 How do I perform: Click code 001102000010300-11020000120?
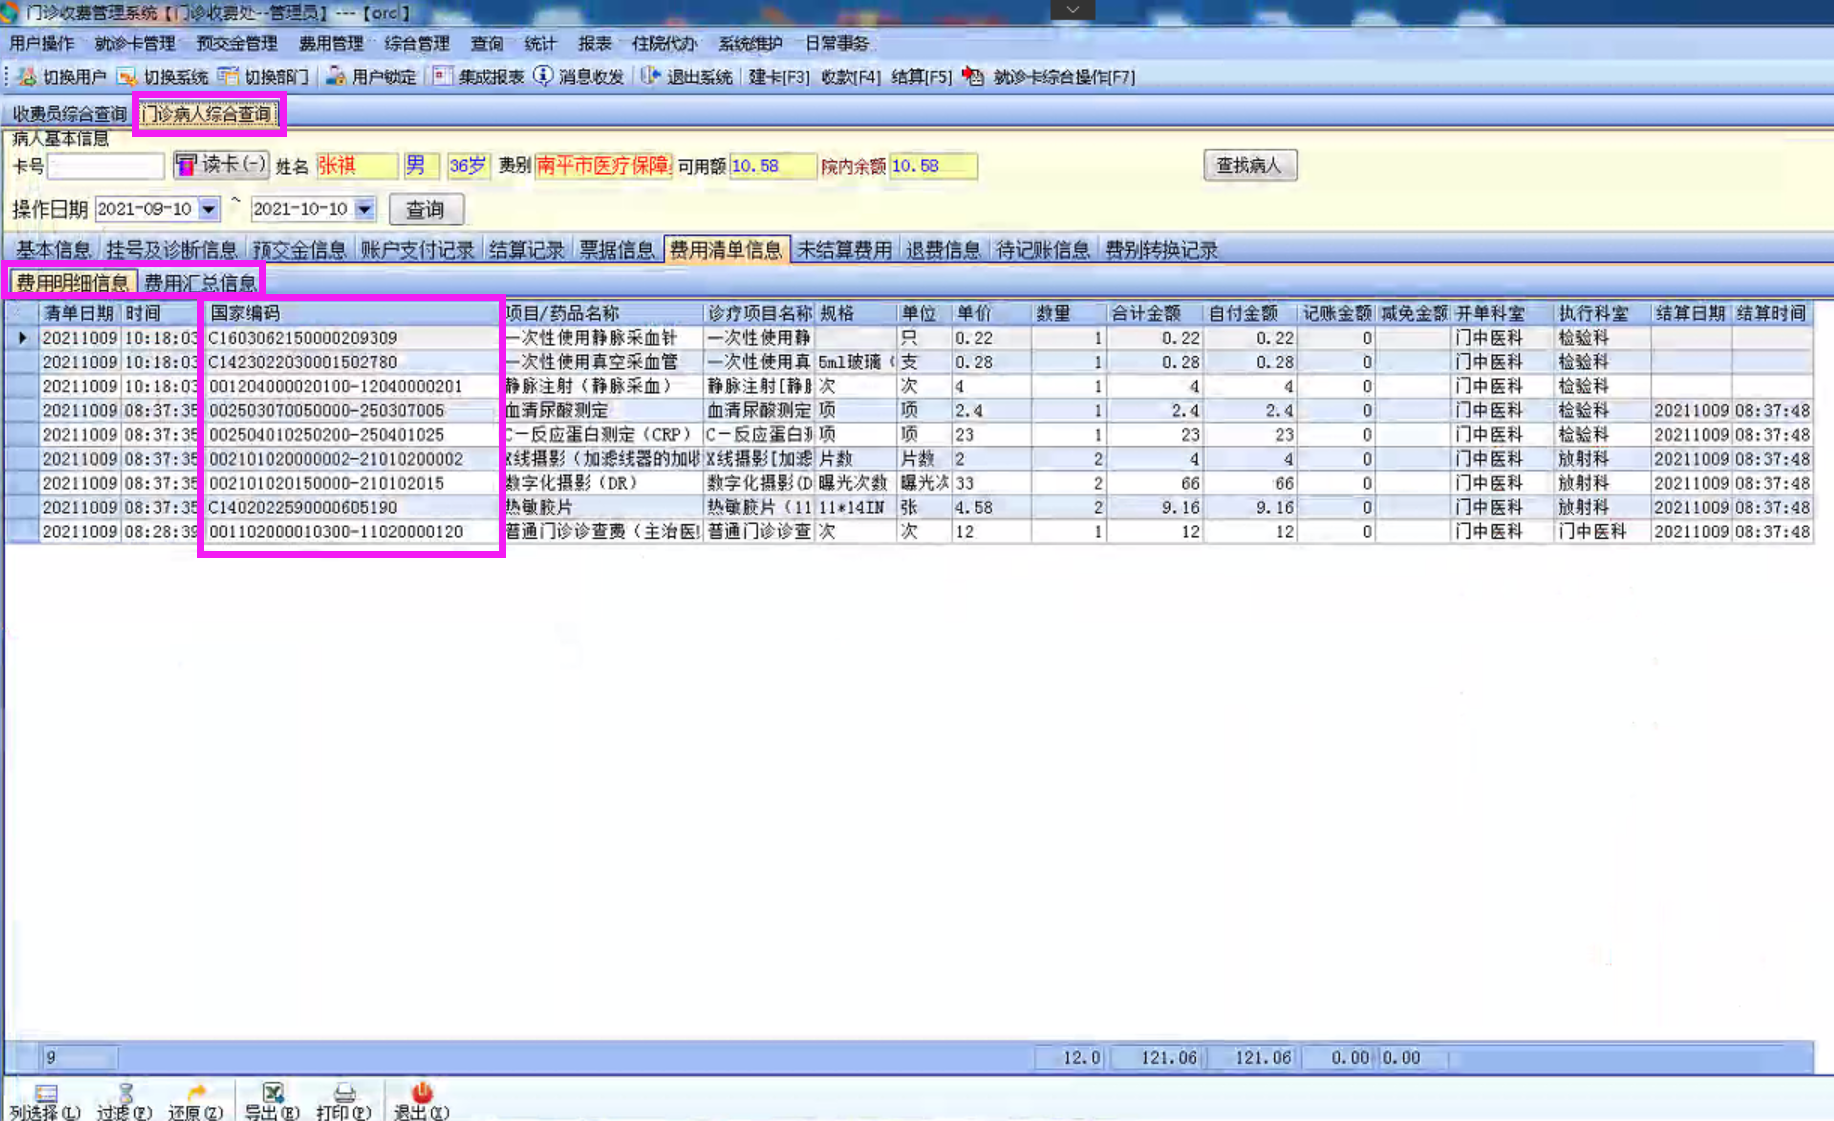[336, 532]
